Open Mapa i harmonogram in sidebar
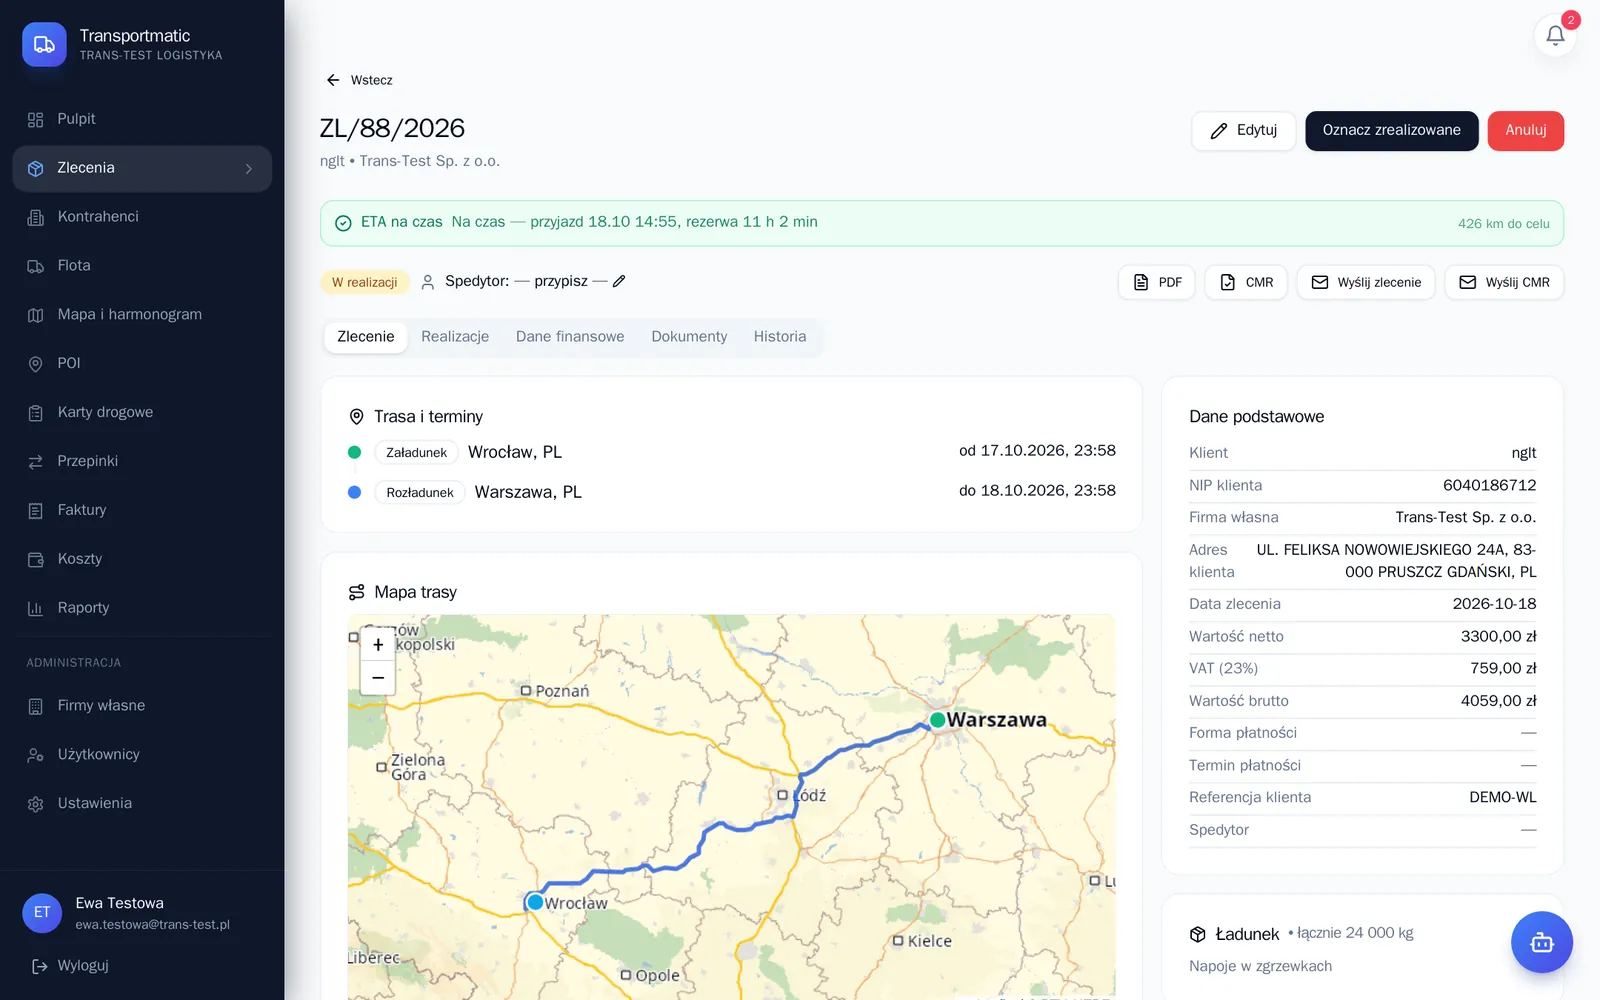 click(142, 315)
